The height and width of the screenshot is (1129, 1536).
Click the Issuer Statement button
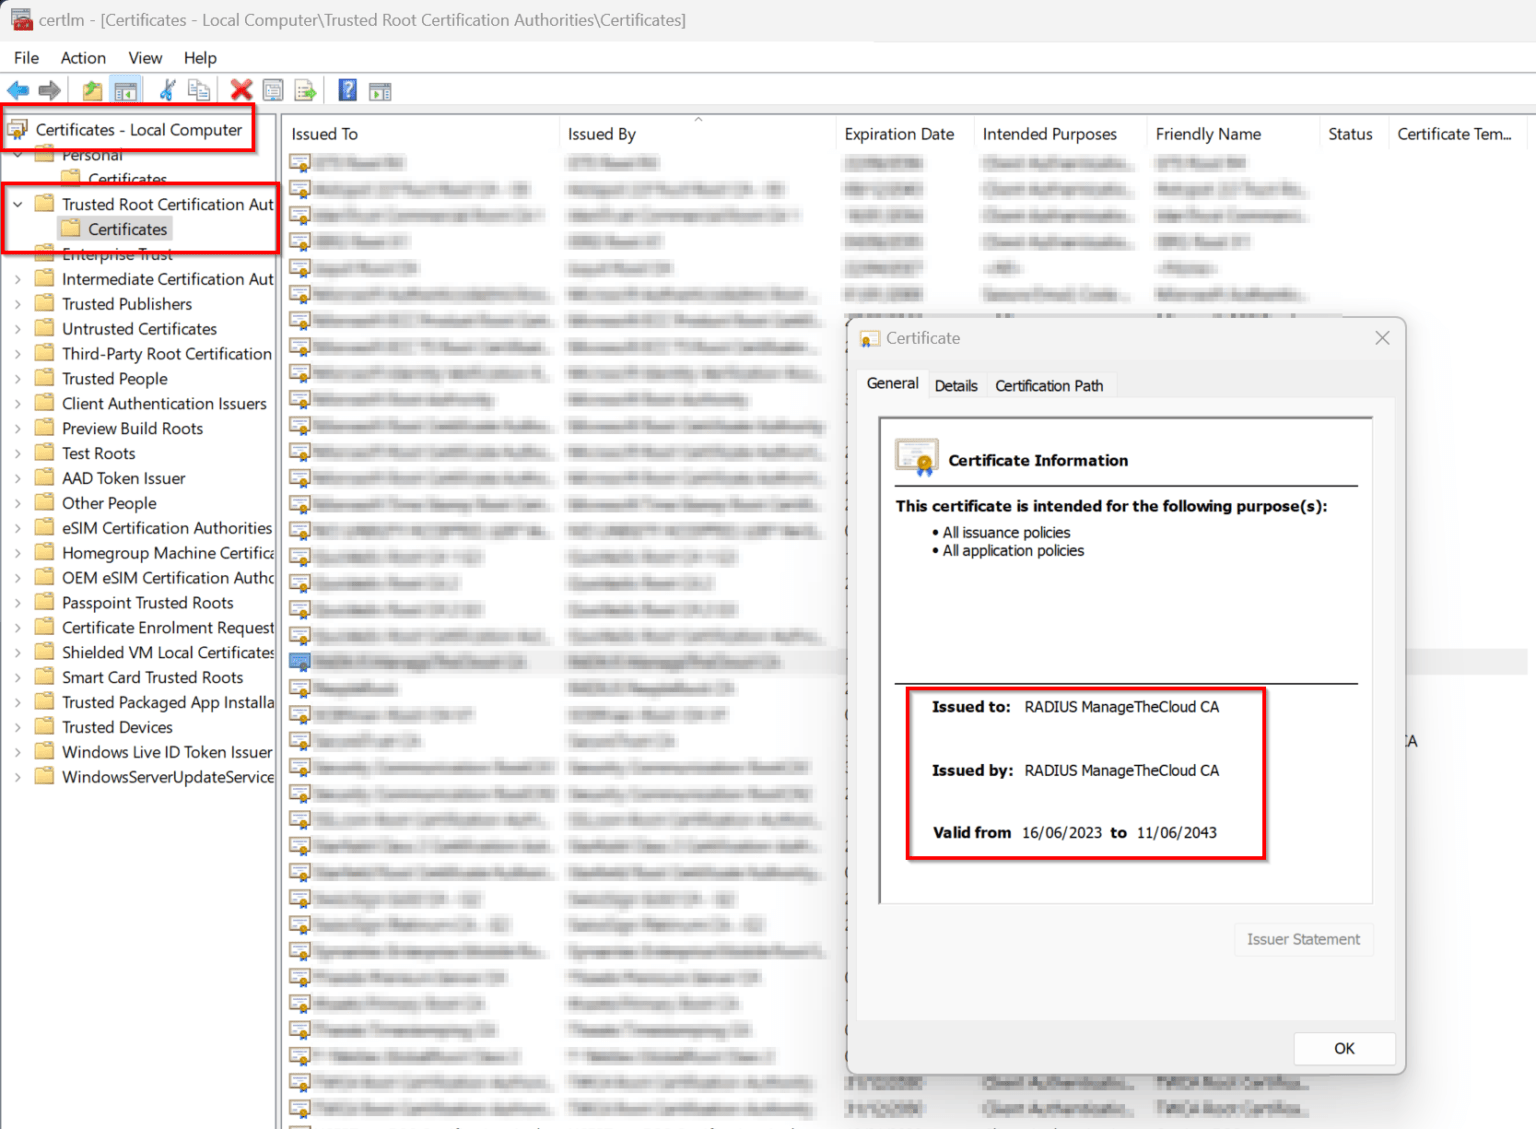tap(1302, 939)
